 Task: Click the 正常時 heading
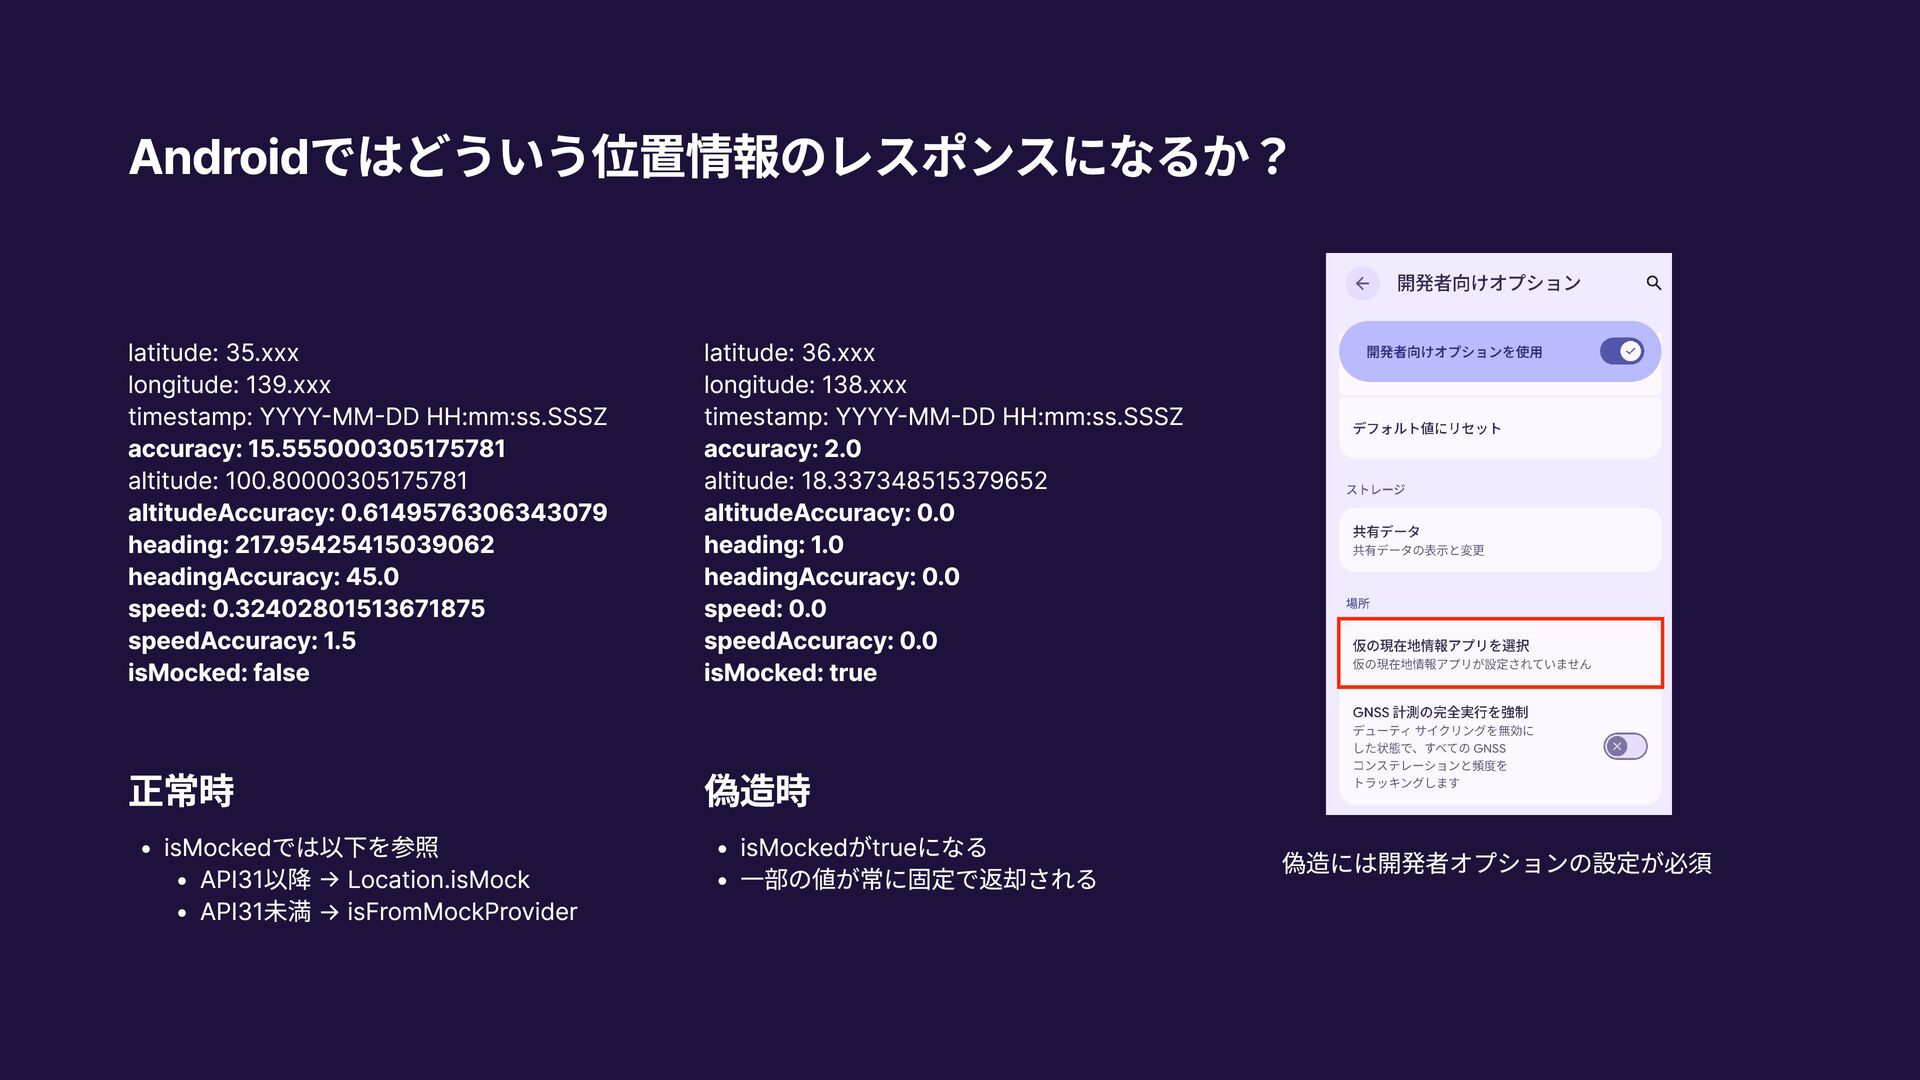[181, 791]
